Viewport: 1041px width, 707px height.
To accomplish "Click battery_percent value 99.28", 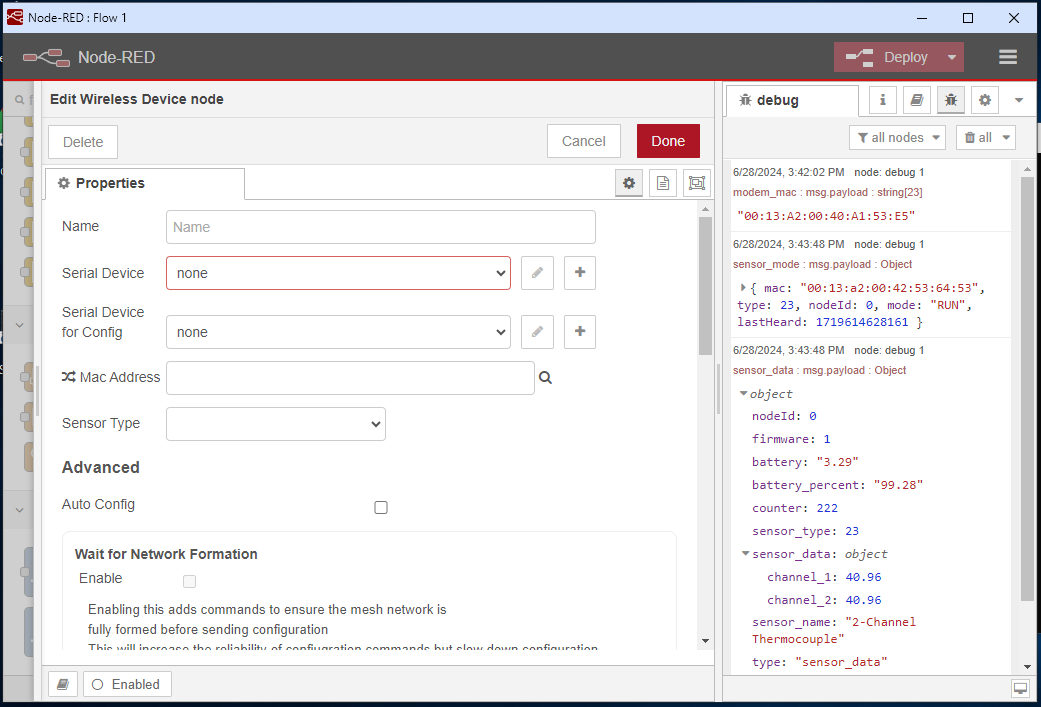I will (x=898, y=485).
